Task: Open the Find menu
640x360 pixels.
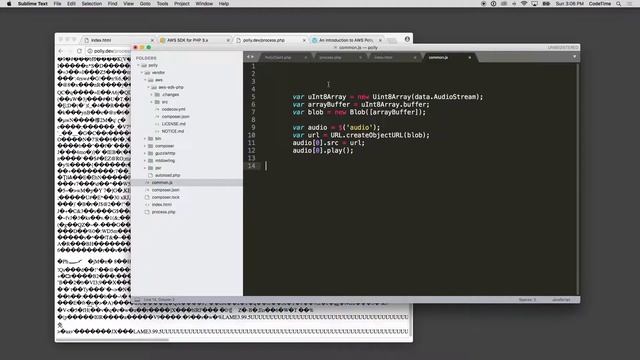Action: (113, 4)
